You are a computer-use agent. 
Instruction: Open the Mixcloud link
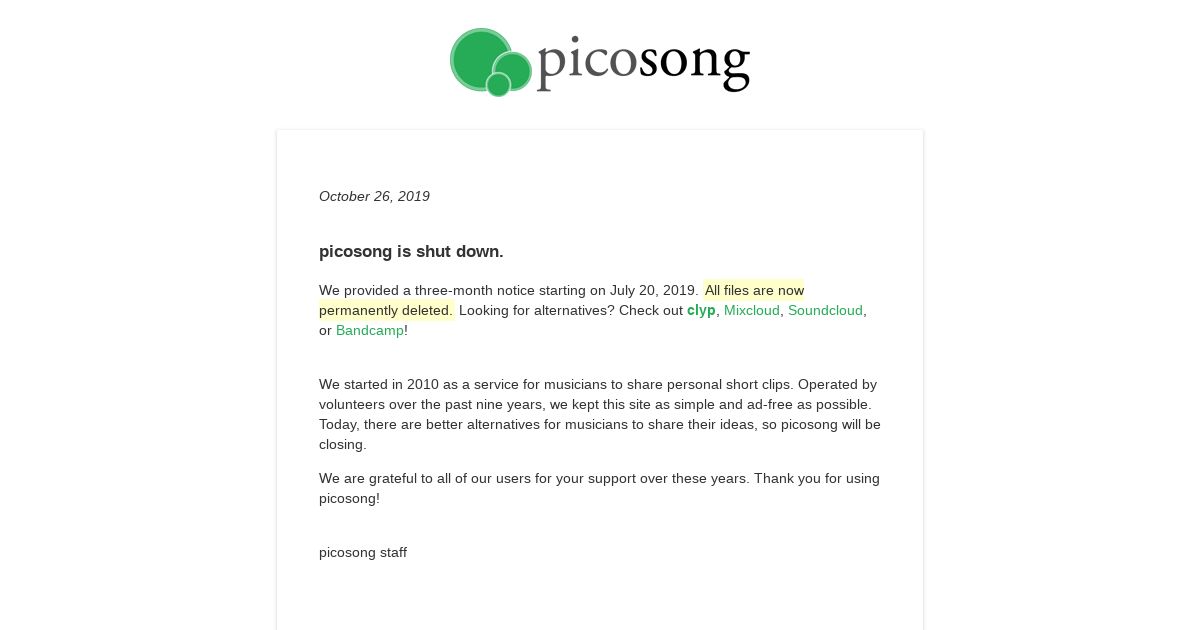coord(752,310)
